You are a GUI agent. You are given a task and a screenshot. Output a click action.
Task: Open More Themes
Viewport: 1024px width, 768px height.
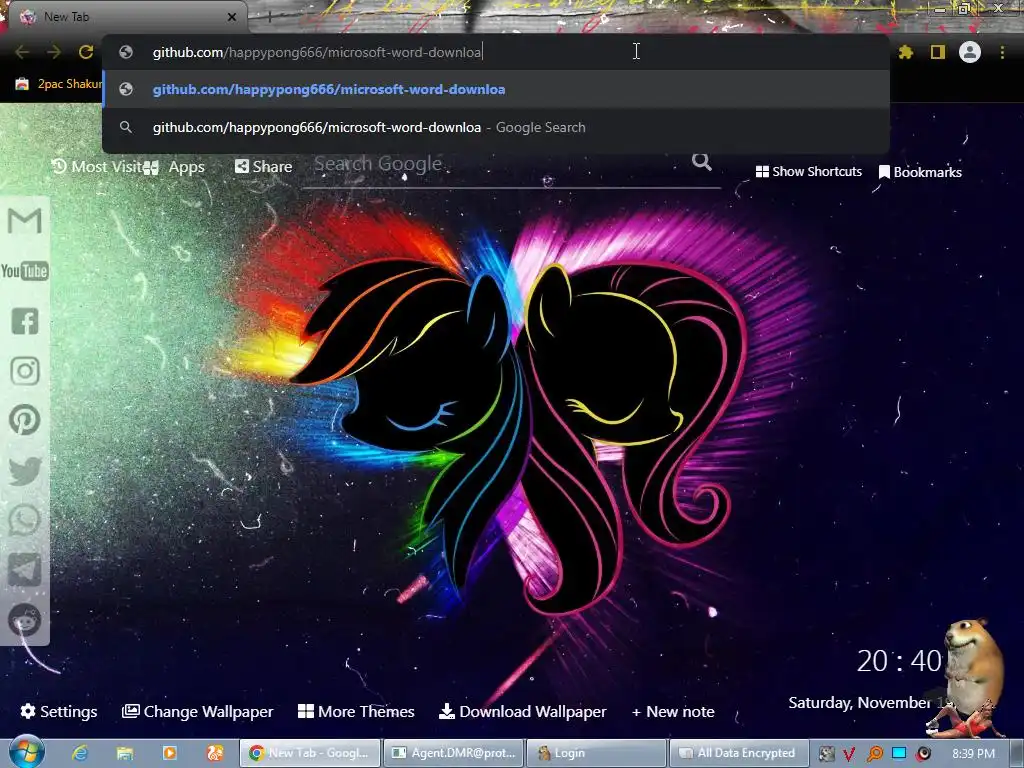[356, 711]
